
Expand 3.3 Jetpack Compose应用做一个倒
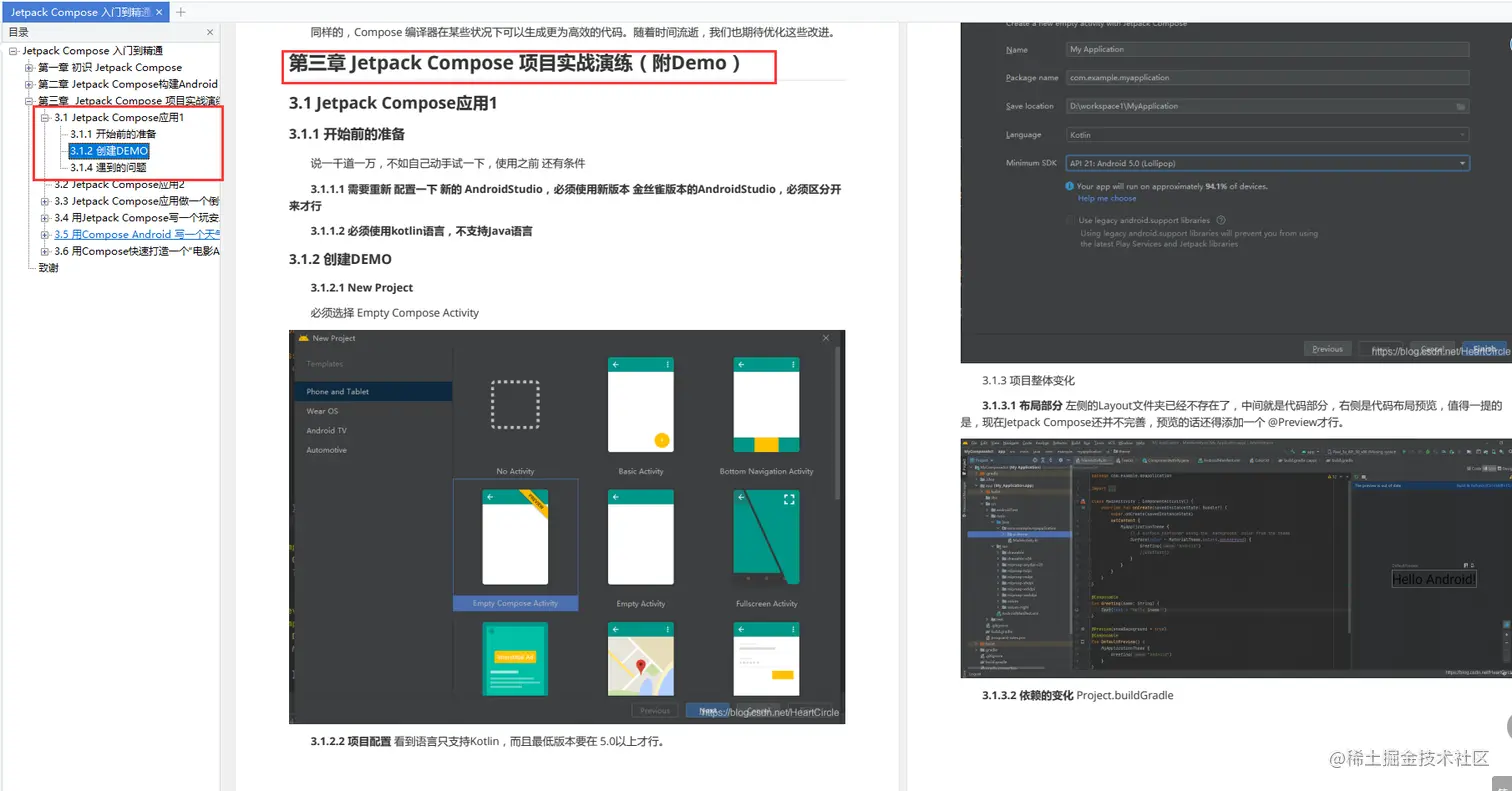coord(45,201)
